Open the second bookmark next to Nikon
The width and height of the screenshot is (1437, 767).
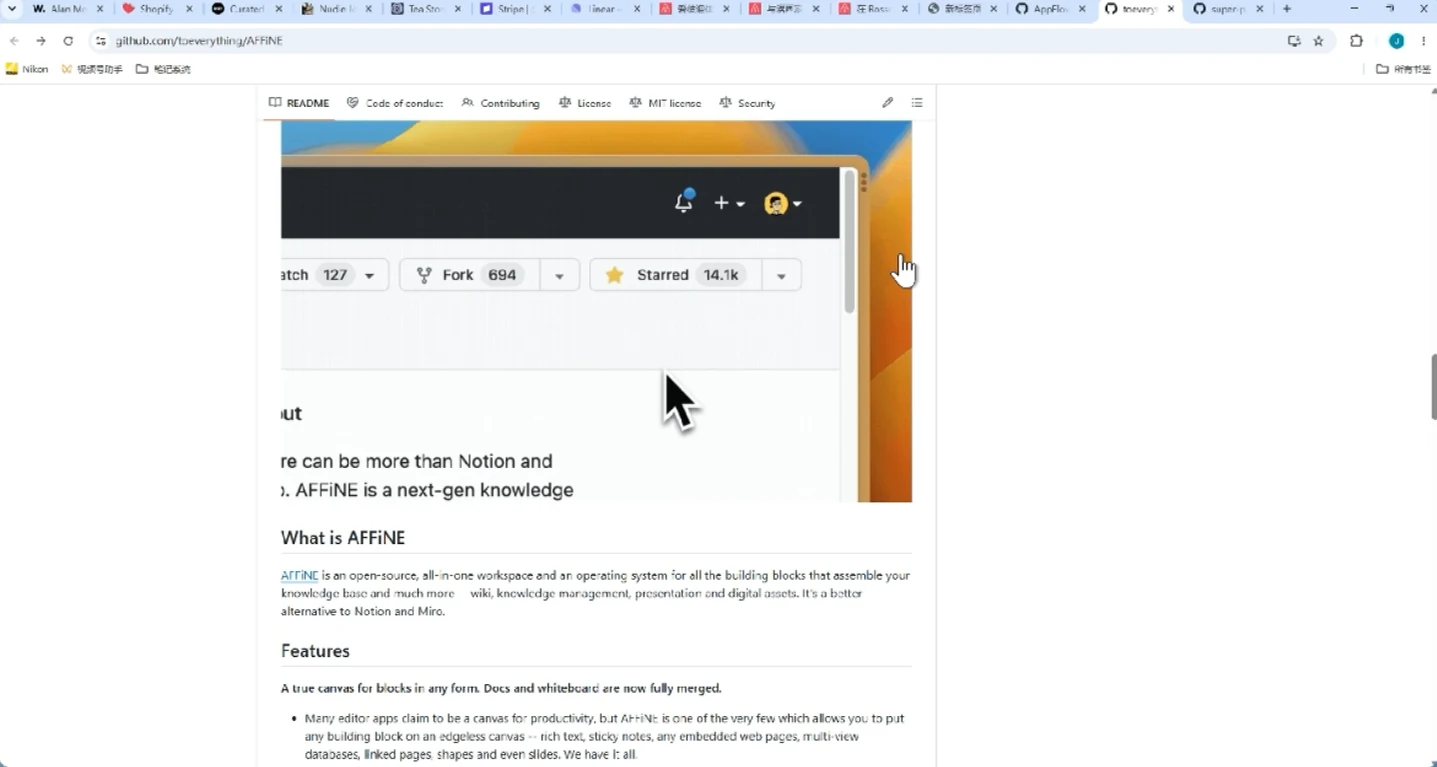(x=92, y=69)
